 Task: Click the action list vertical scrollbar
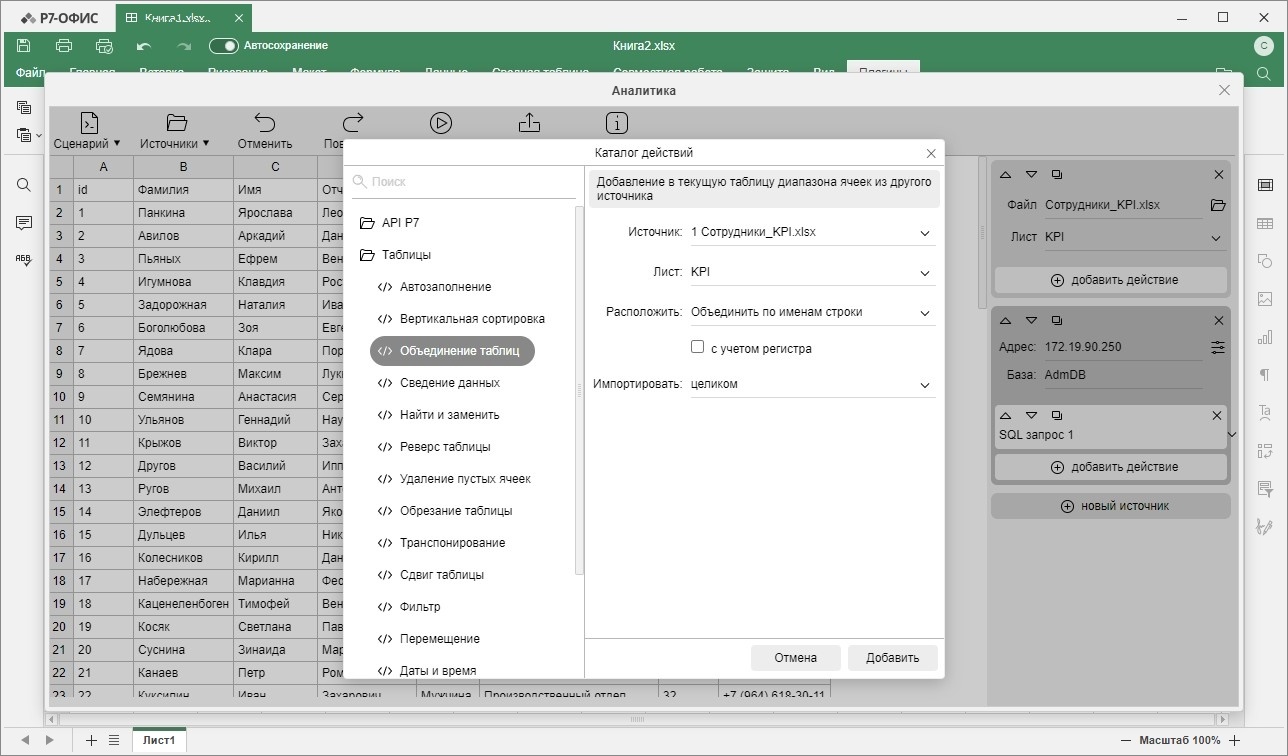[x=579, y=390]
